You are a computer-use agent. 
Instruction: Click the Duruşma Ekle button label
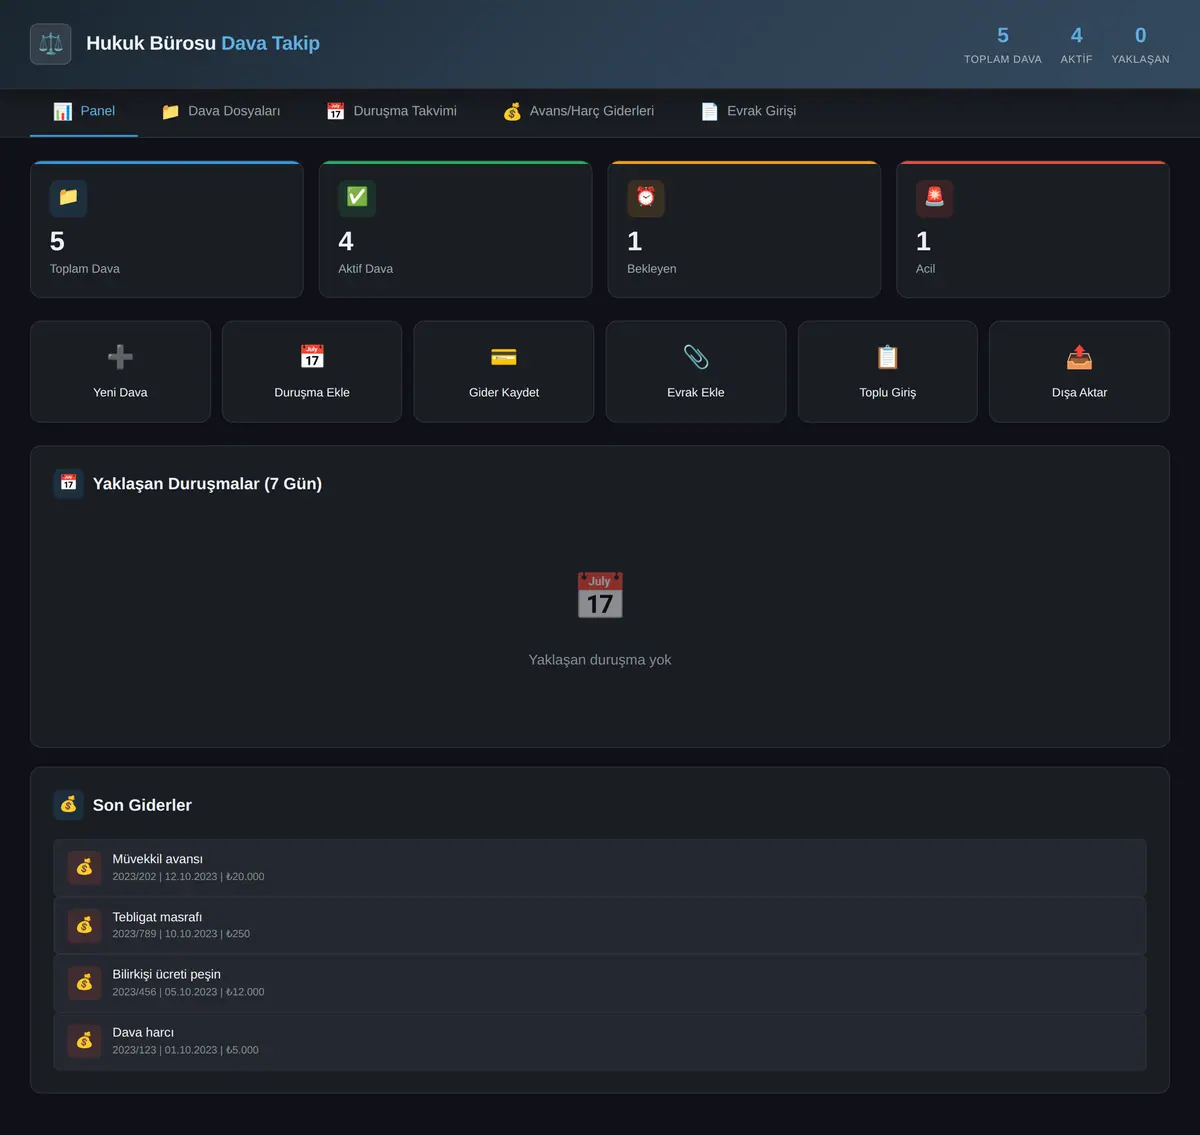coord(312,393)
